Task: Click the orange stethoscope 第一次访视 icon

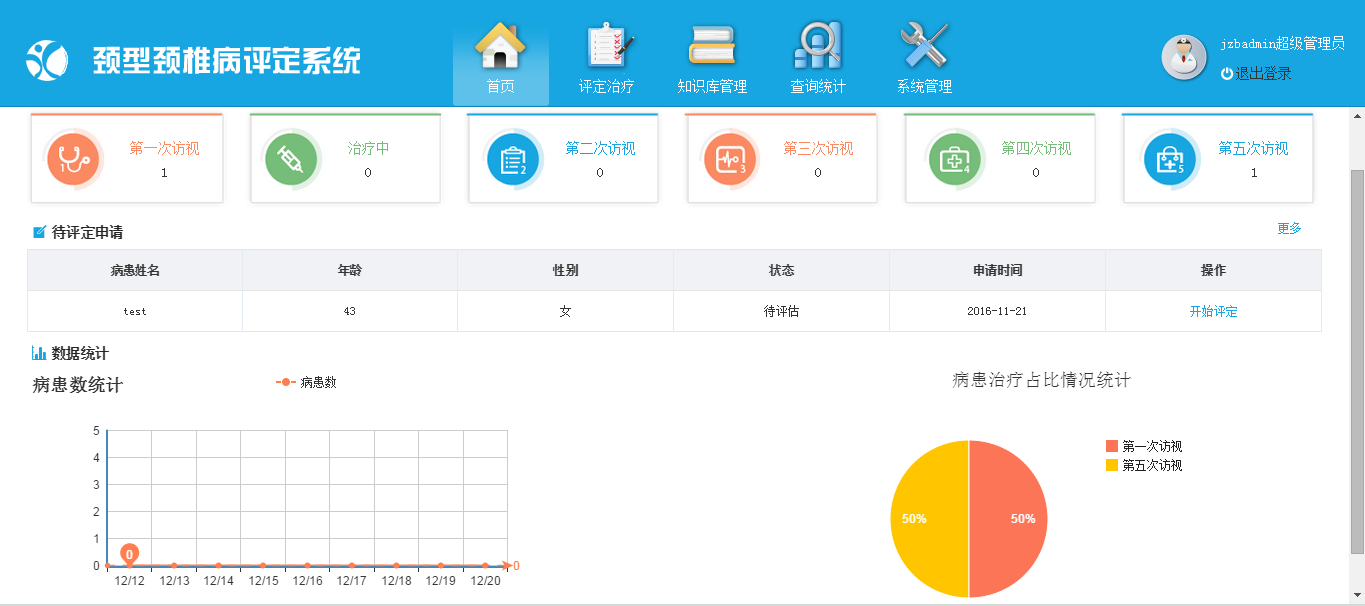Action: (73, 159)
